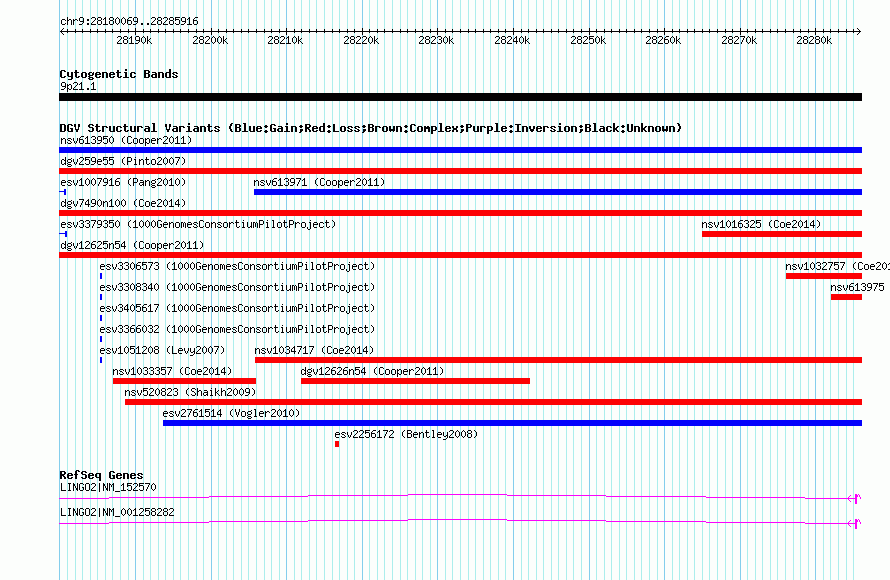
Task: Click the DGV Structural Variants track title
Action: click(371, 128)
